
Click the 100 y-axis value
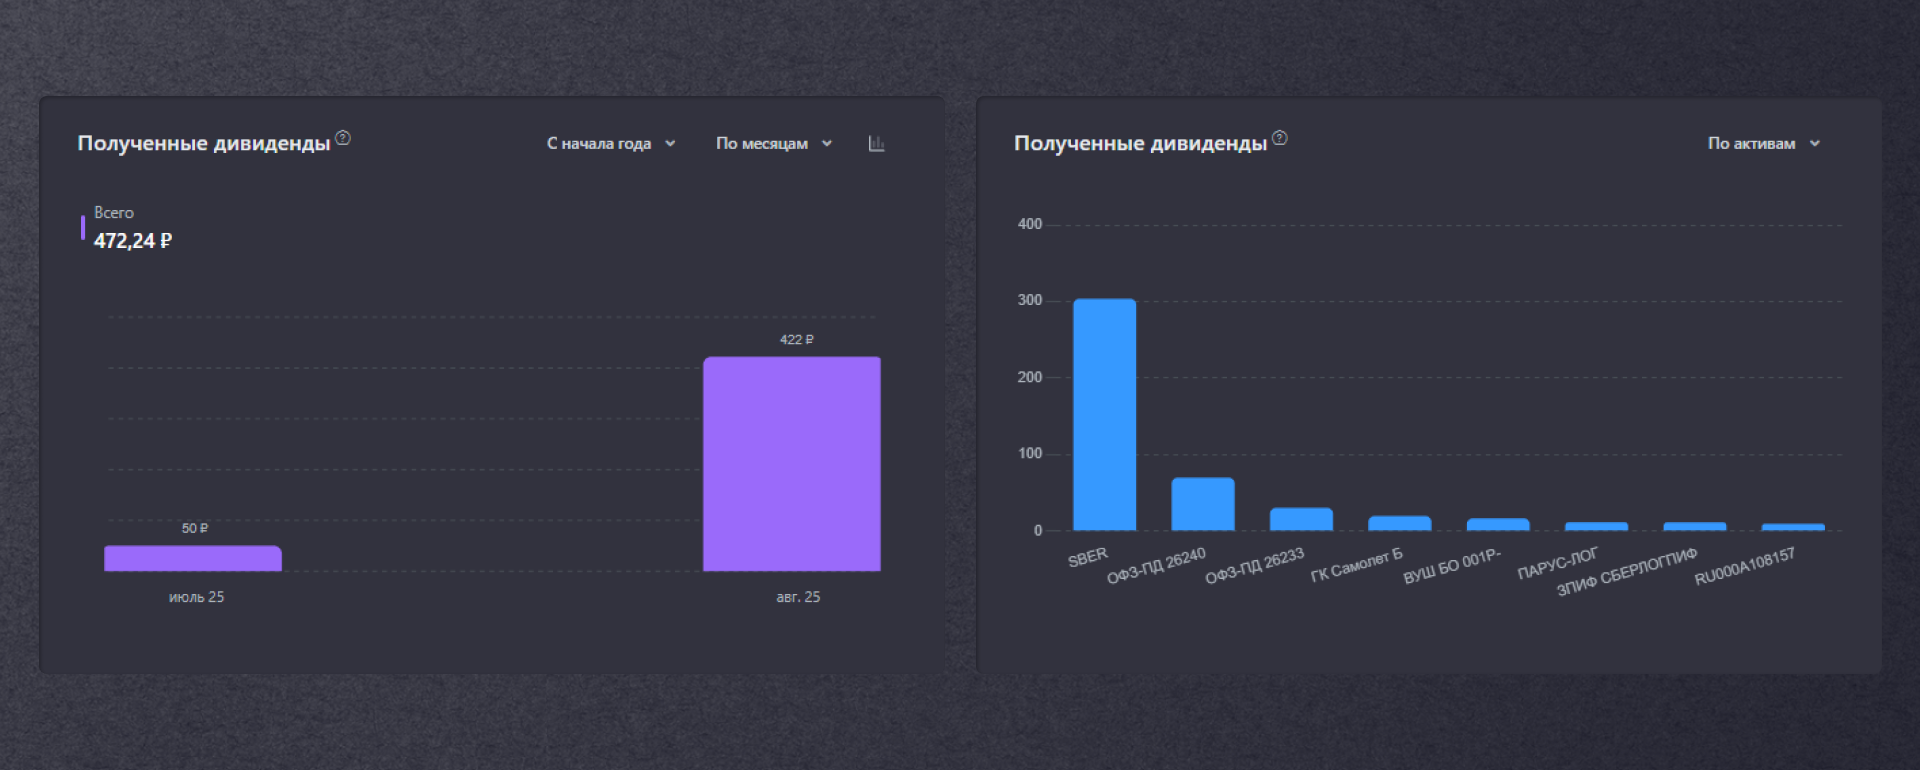[x=1030, y=453]
